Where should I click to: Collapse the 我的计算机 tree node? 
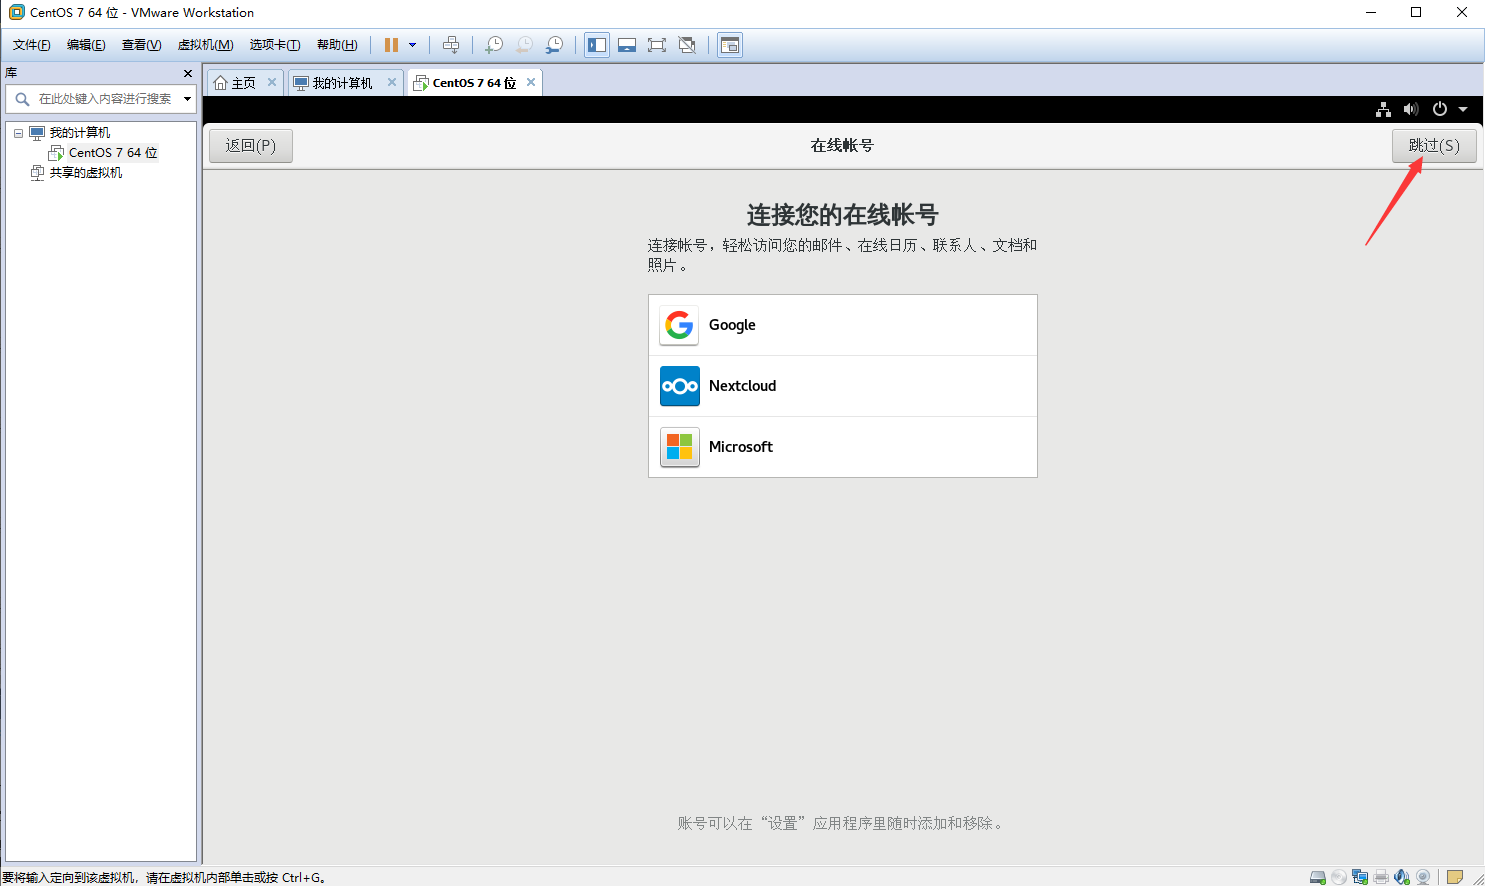click(x=18, y=133)
